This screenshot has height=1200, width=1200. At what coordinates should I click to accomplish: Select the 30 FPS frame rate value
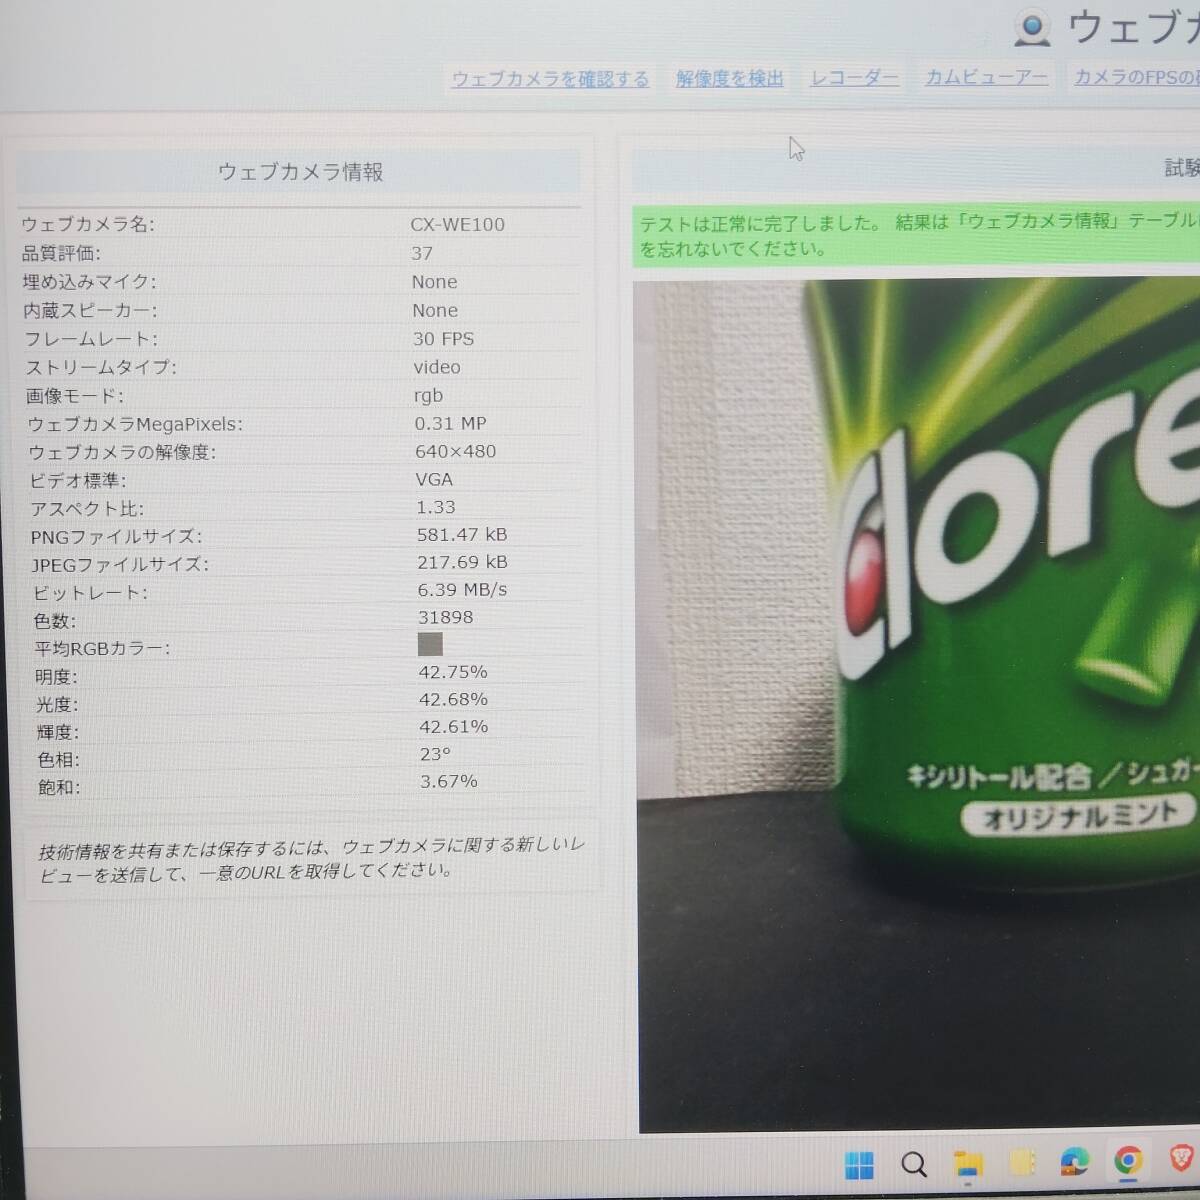443,339
